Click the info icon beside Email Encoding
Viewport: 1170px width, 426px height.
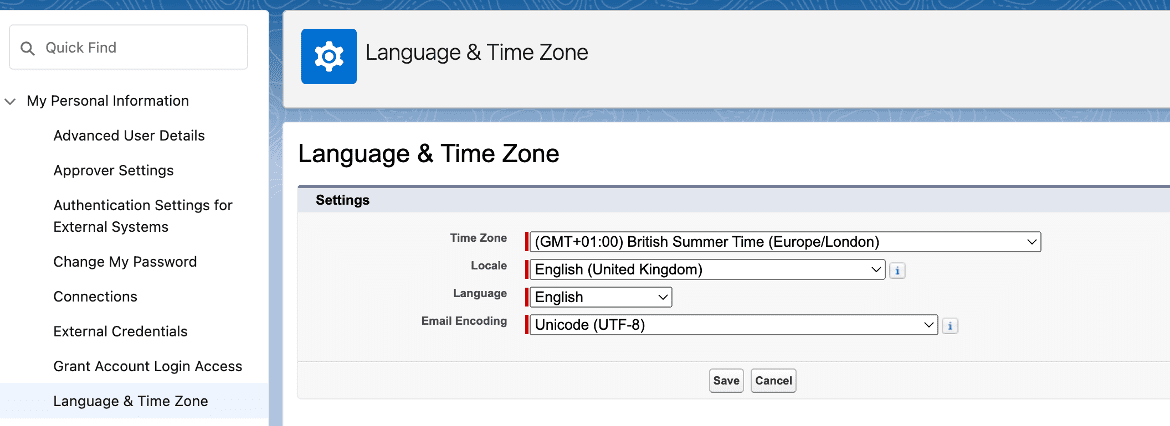click(949, 325)
